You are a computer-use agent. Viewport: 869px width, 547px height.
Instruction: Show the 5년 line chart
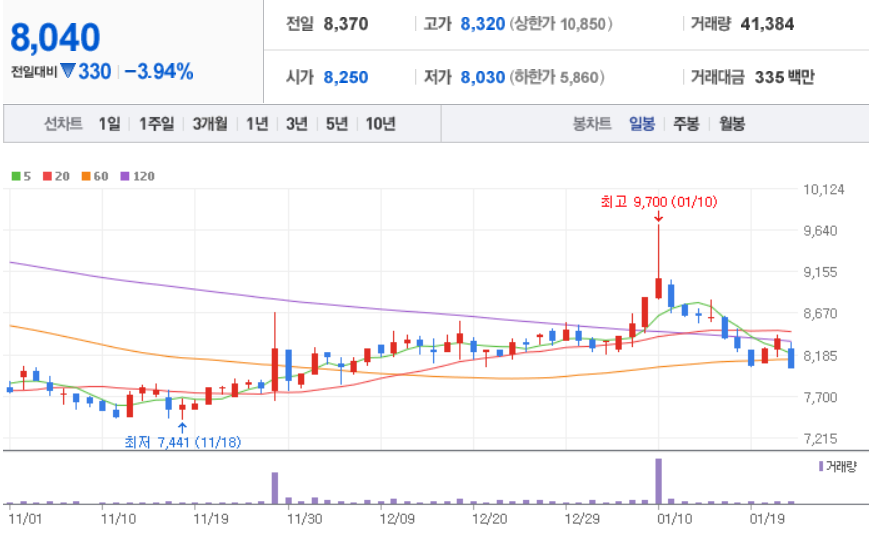click(x=336, y=124)
